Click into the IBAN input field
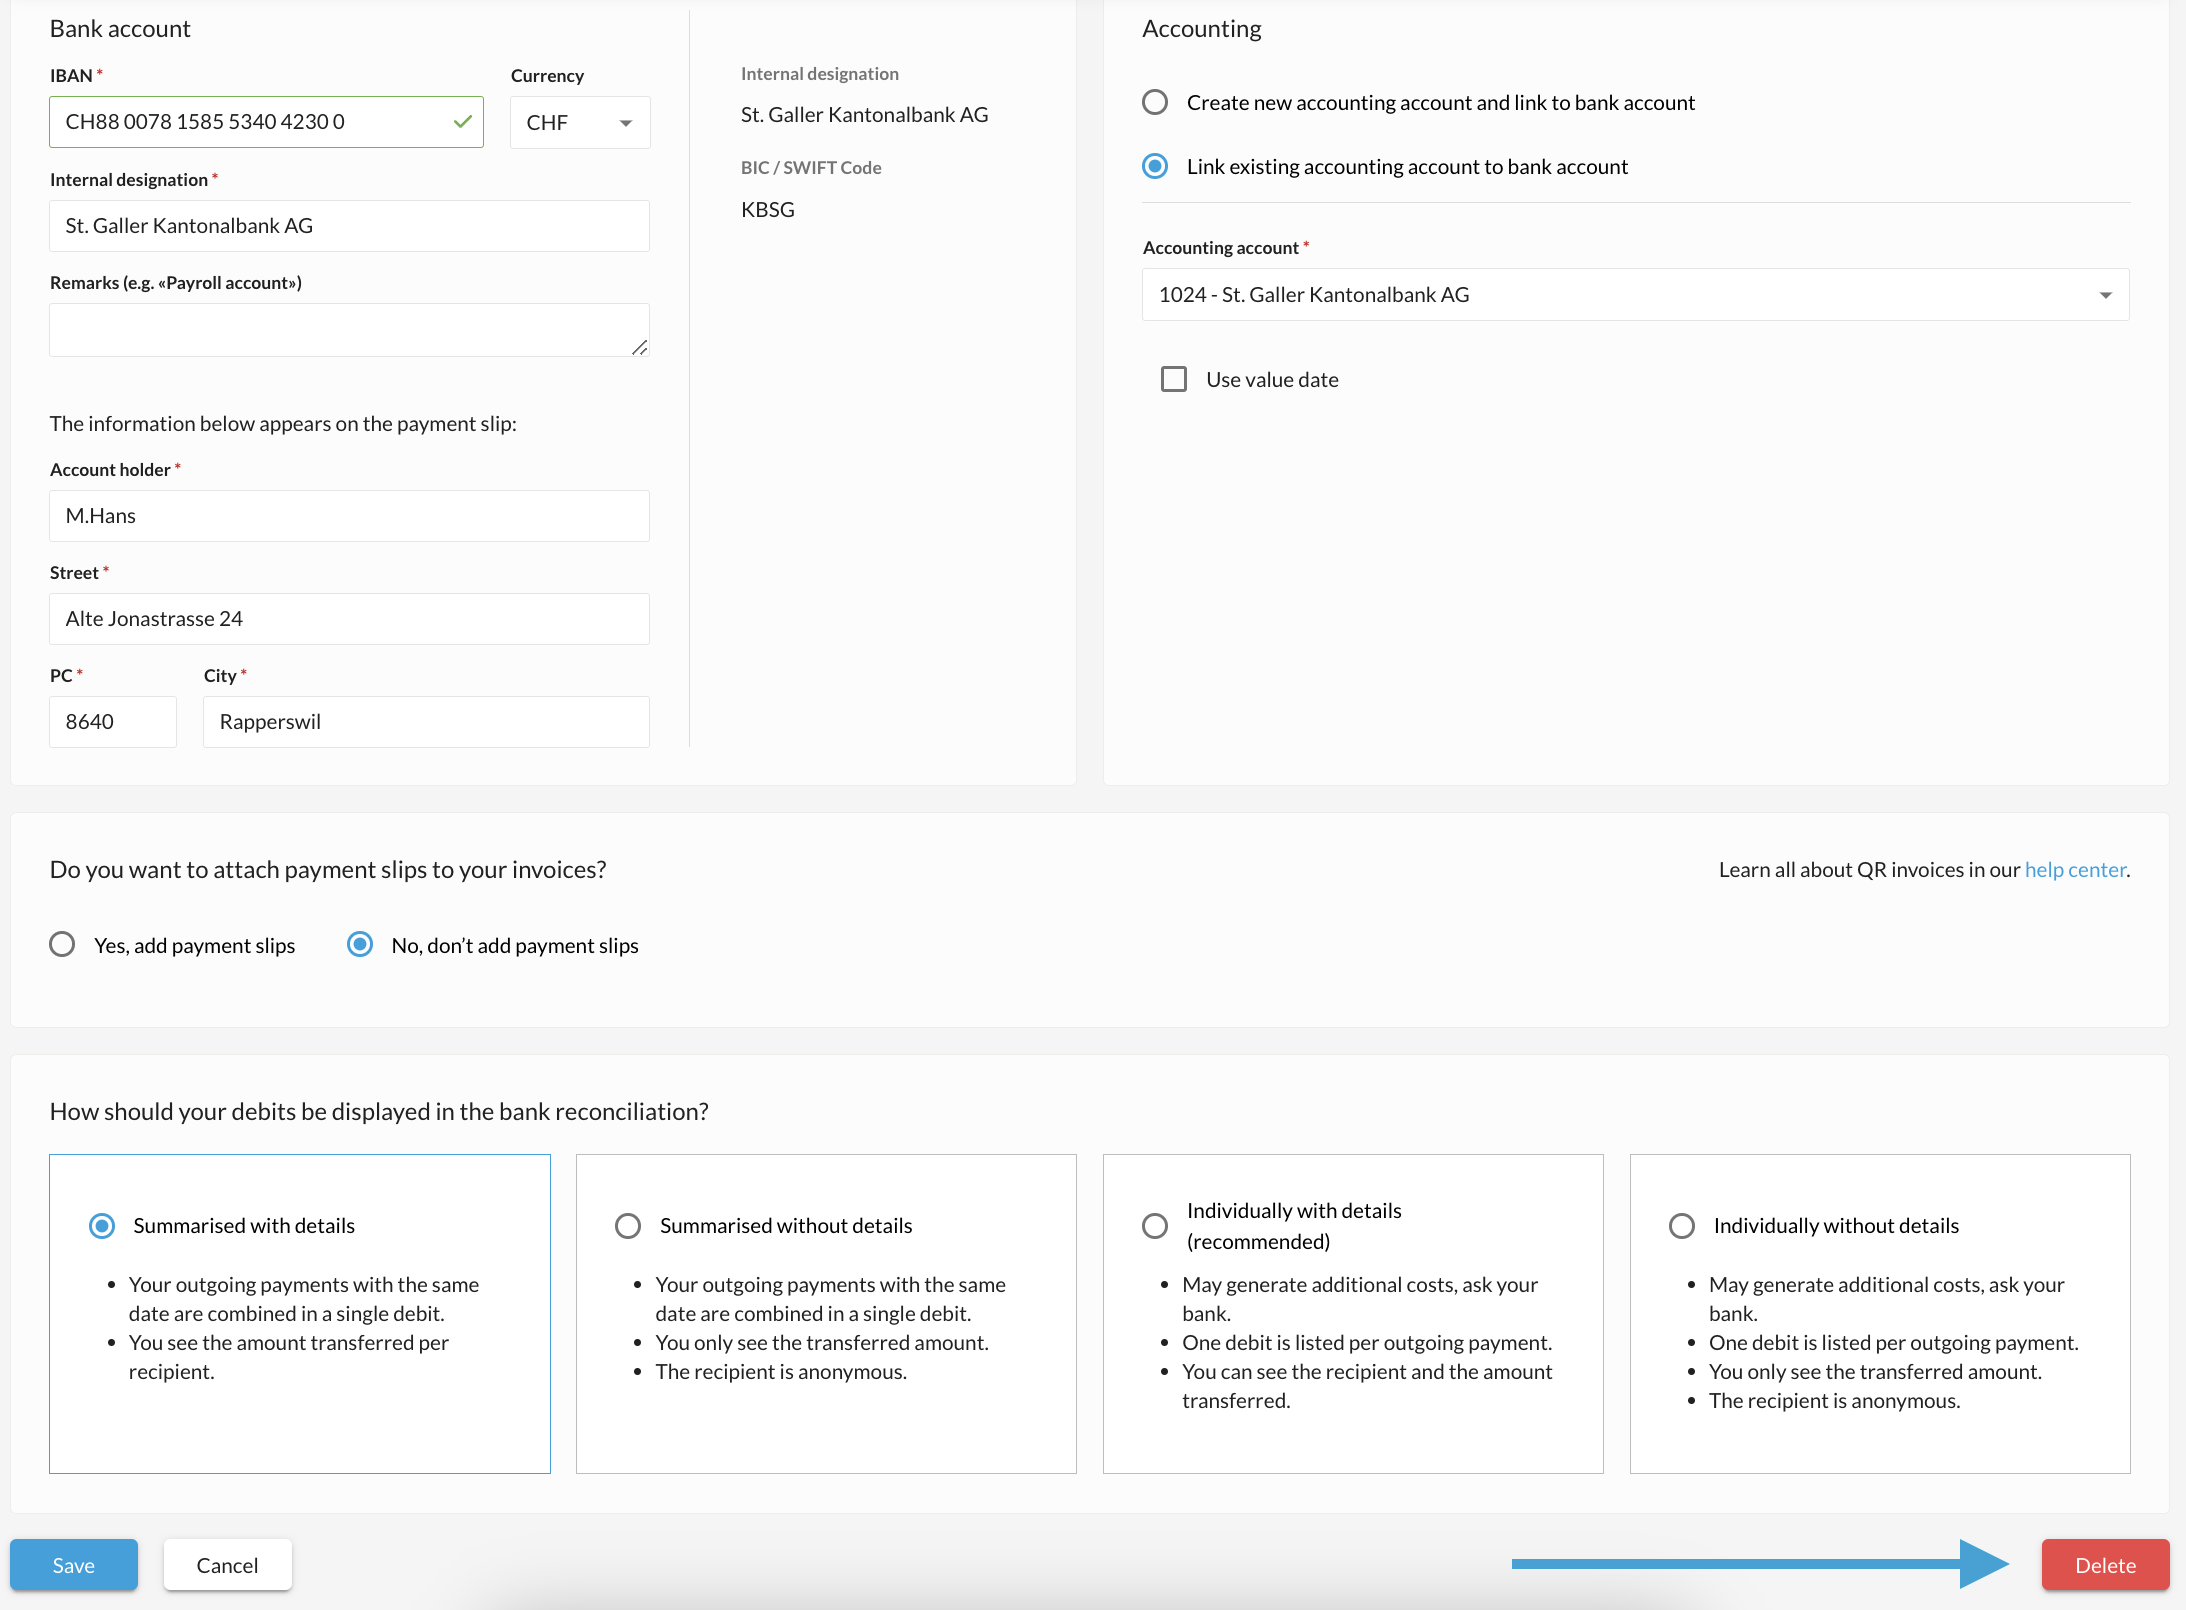Screen dimensions: 2186x1610 [x=266, y=122]
